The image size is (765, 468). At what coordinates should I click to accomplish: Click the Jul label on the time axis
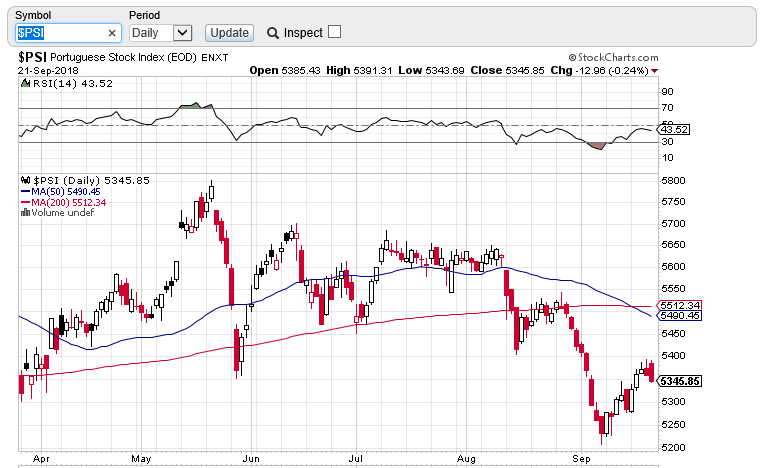(356, 459)
